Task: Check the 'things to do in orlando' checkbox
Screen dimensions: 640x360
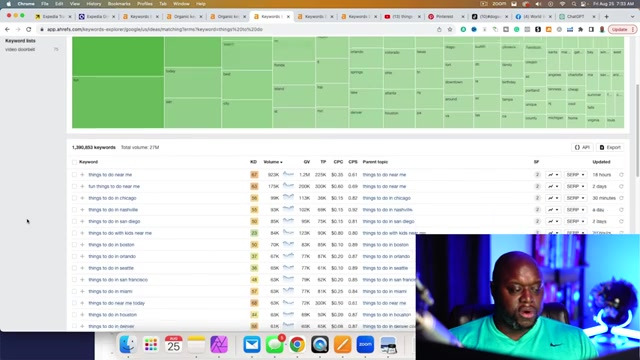Action: 74,256
